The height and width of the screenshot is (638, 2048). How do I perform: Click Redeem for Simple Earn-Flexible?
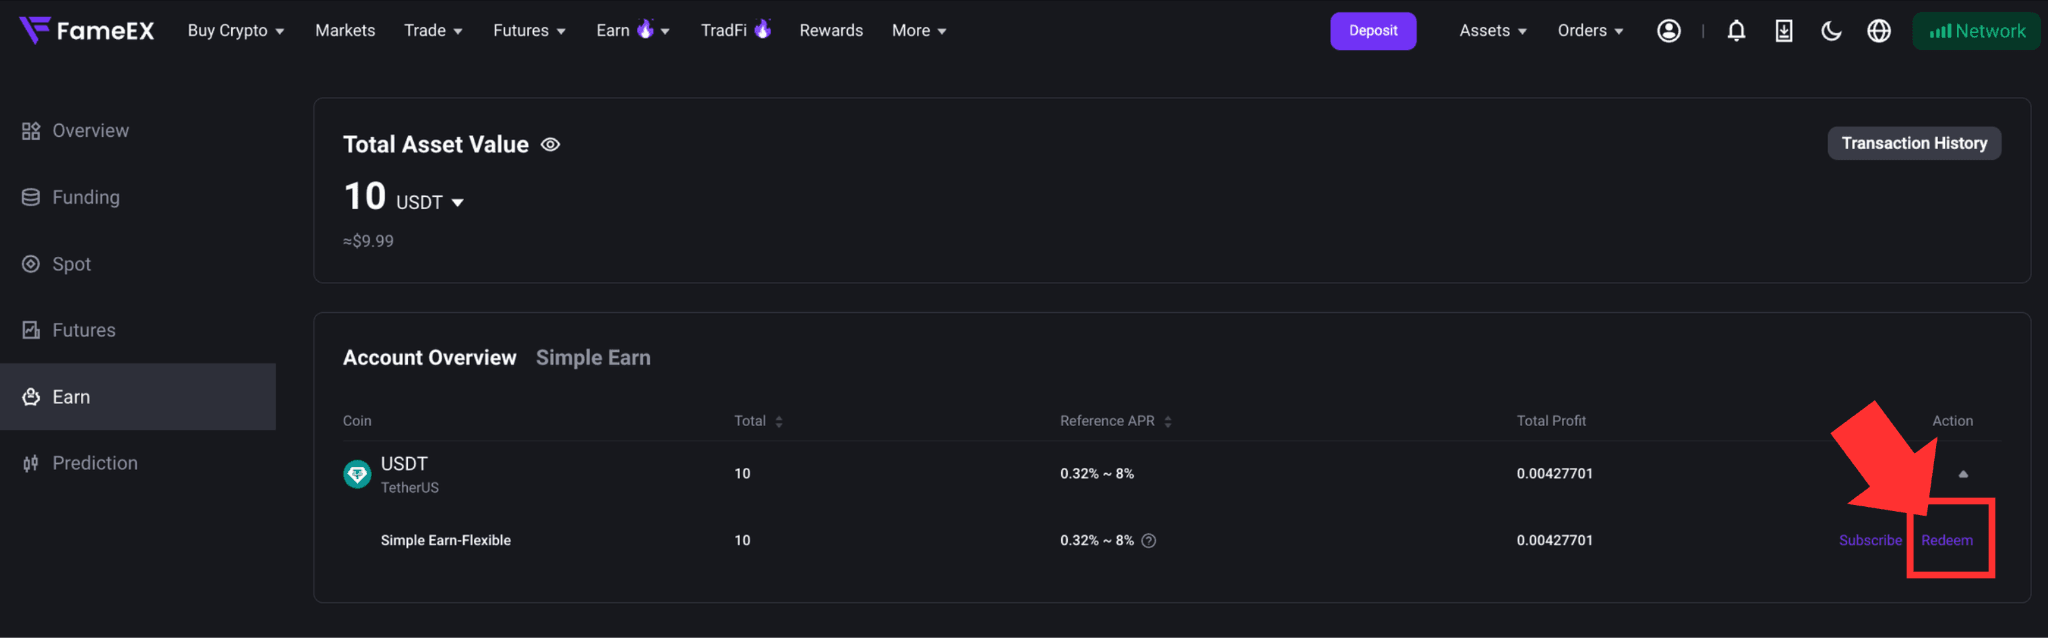1947,541
